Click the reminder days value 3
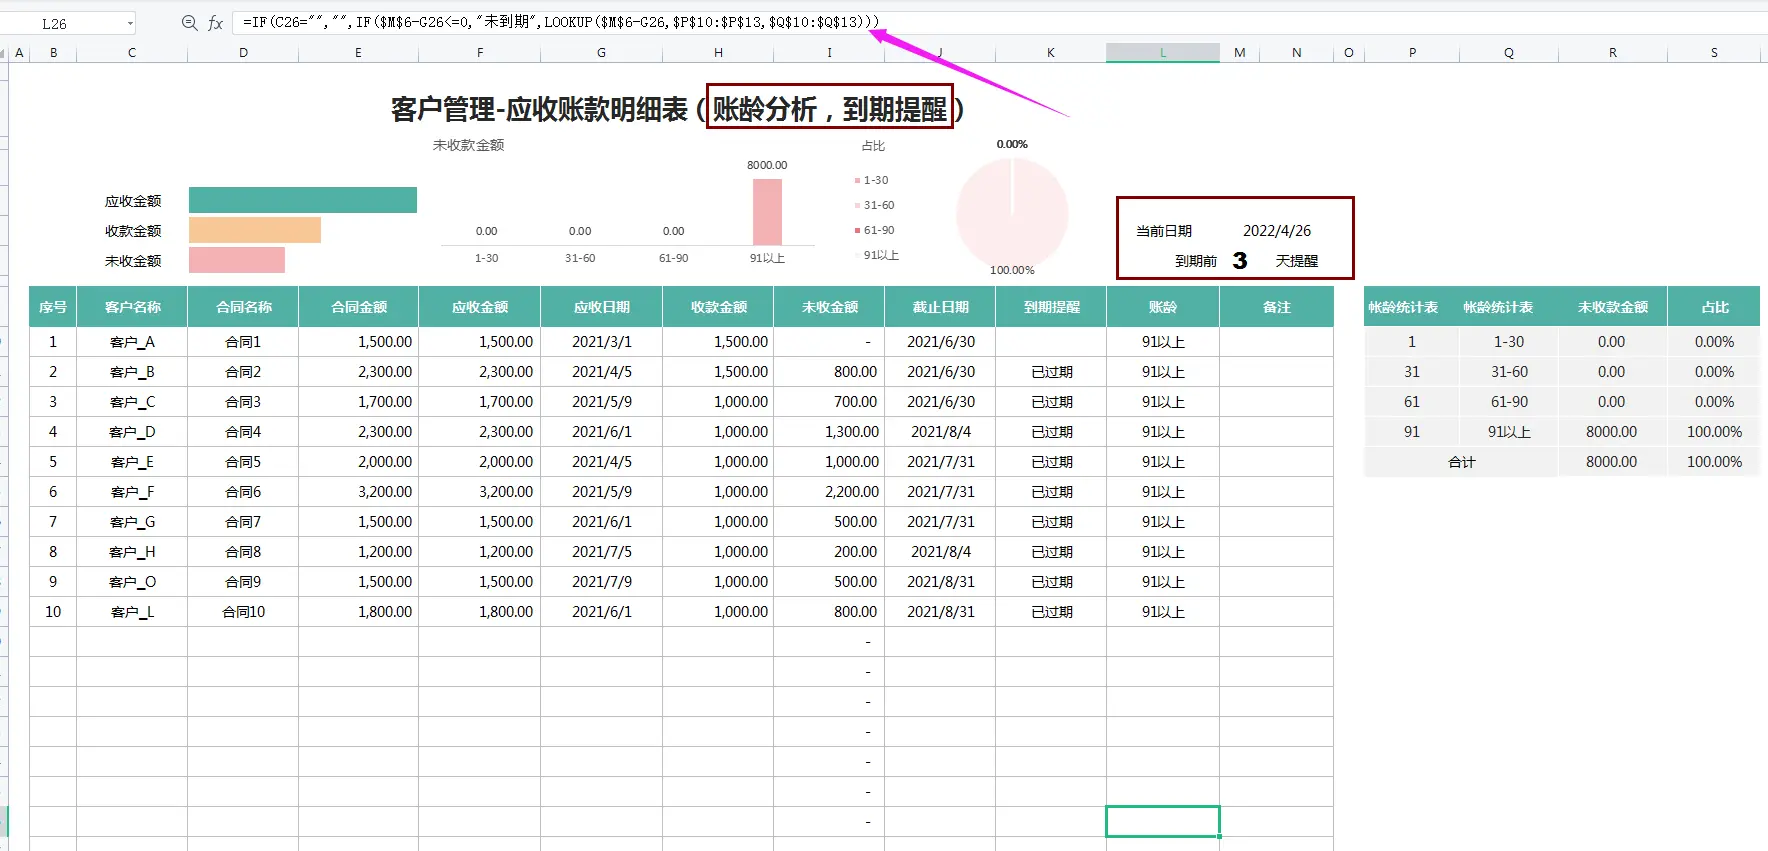The height and width of the screenshot is (851, 1768). click(1240, 261)
